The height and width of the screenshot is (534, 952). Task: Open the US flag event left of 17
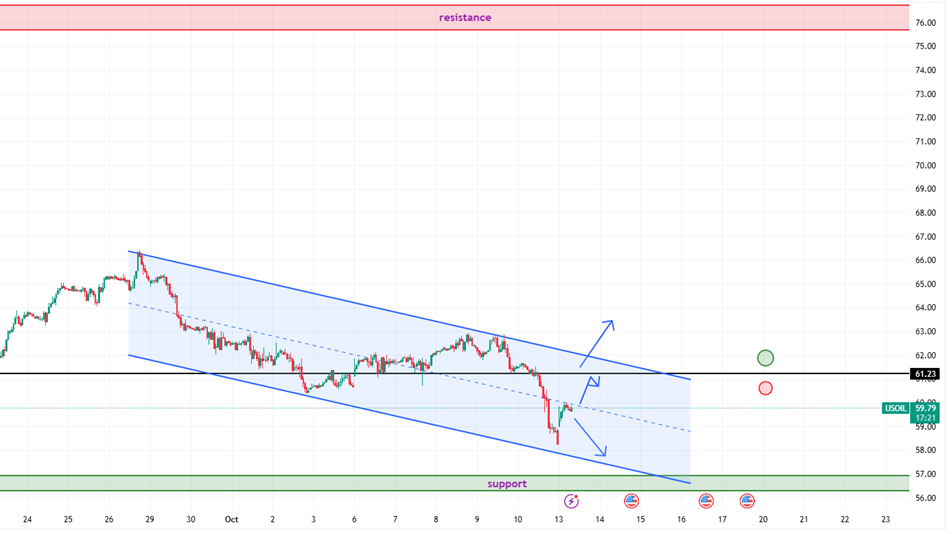tap(706, 500)
